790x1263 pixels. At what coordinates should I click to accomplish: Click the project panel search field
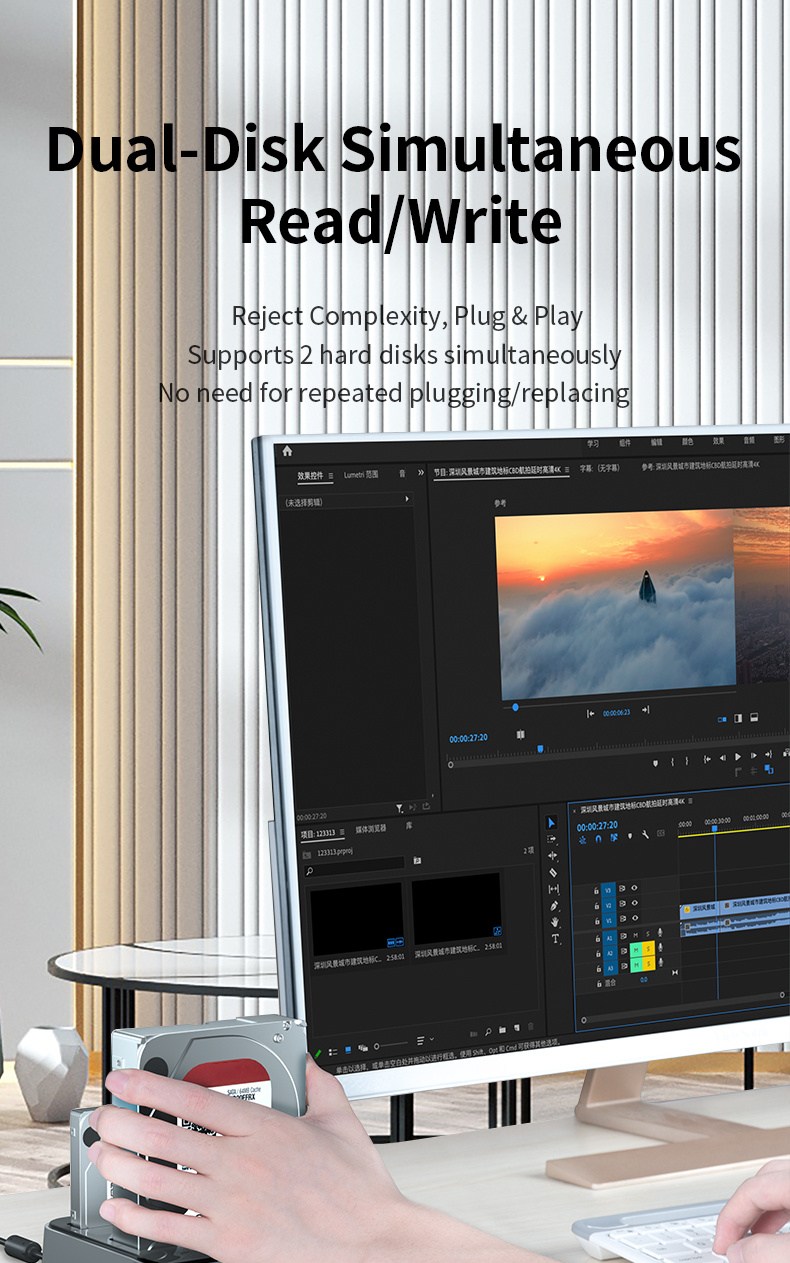(x=355, y=869)
